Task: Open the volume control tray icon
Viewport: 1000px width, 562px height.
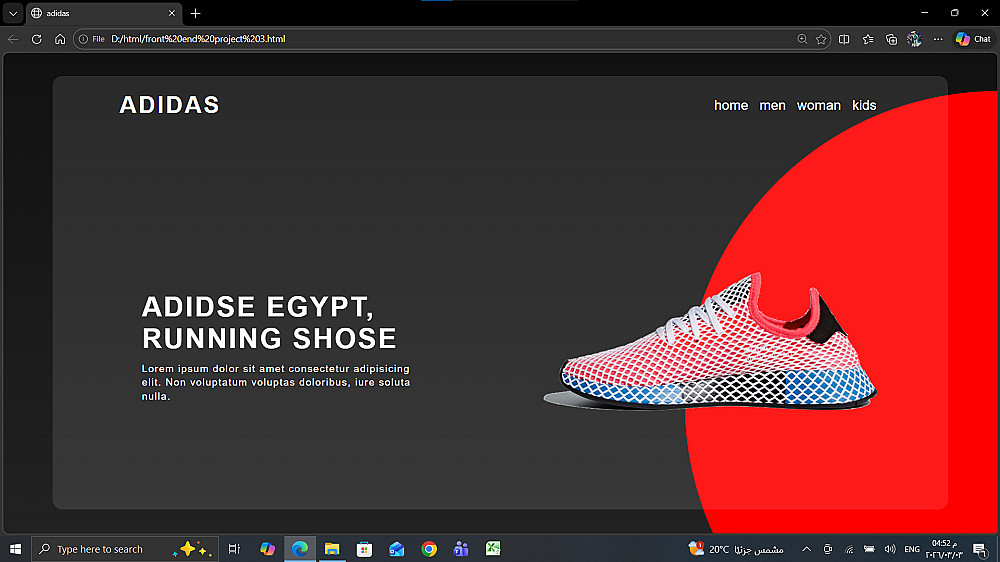Action: click(x=890, y=549)
